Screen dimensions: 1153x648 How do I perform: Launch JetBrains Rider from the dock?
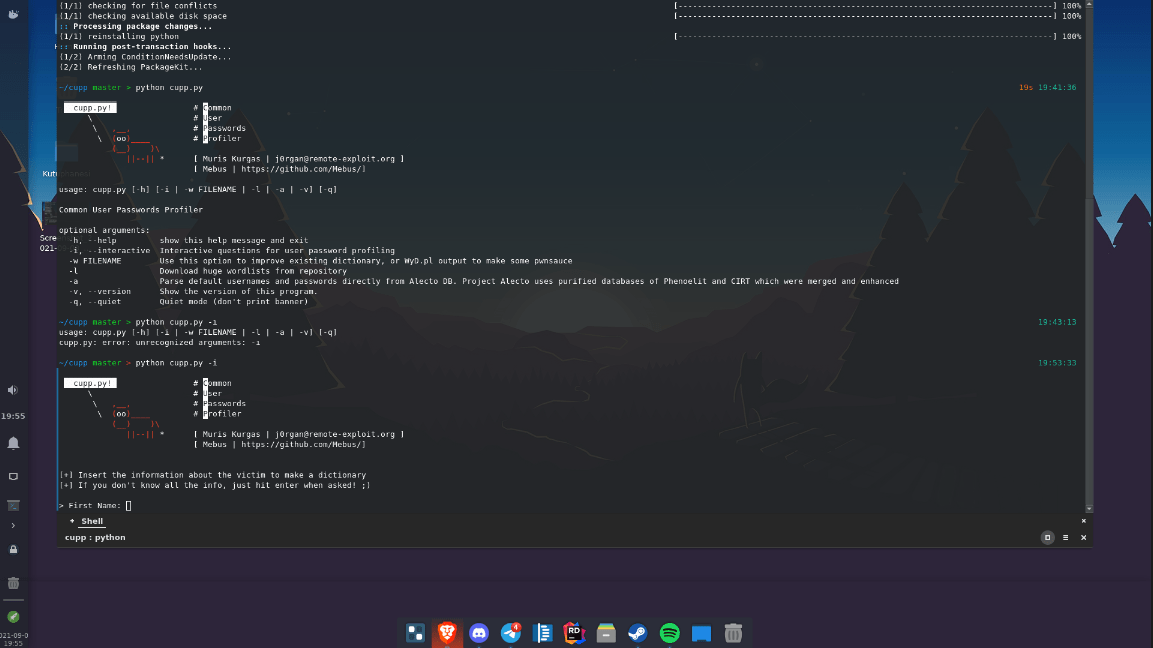574,633
